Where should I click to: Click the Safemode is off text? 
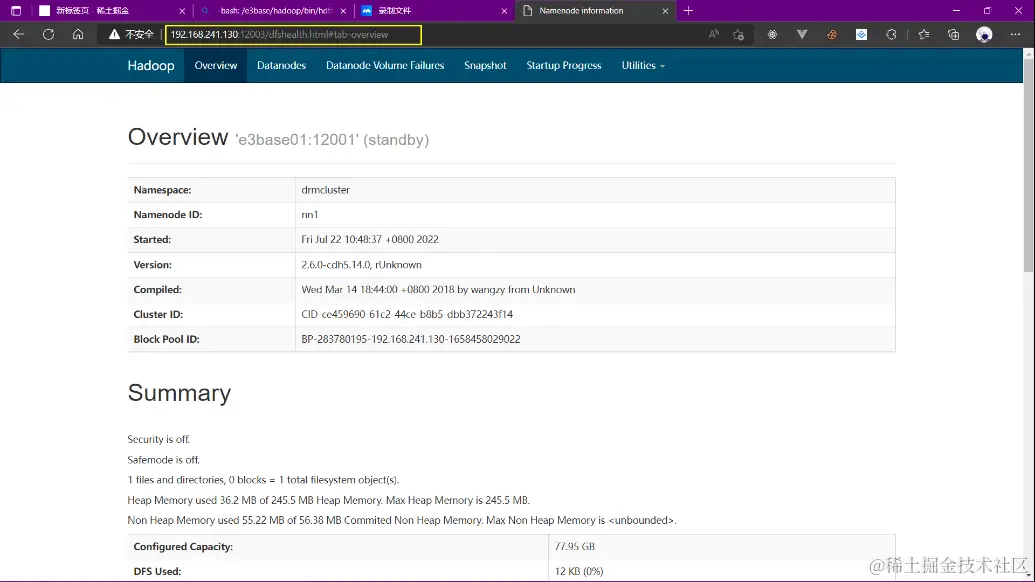[x=163, y=460]
